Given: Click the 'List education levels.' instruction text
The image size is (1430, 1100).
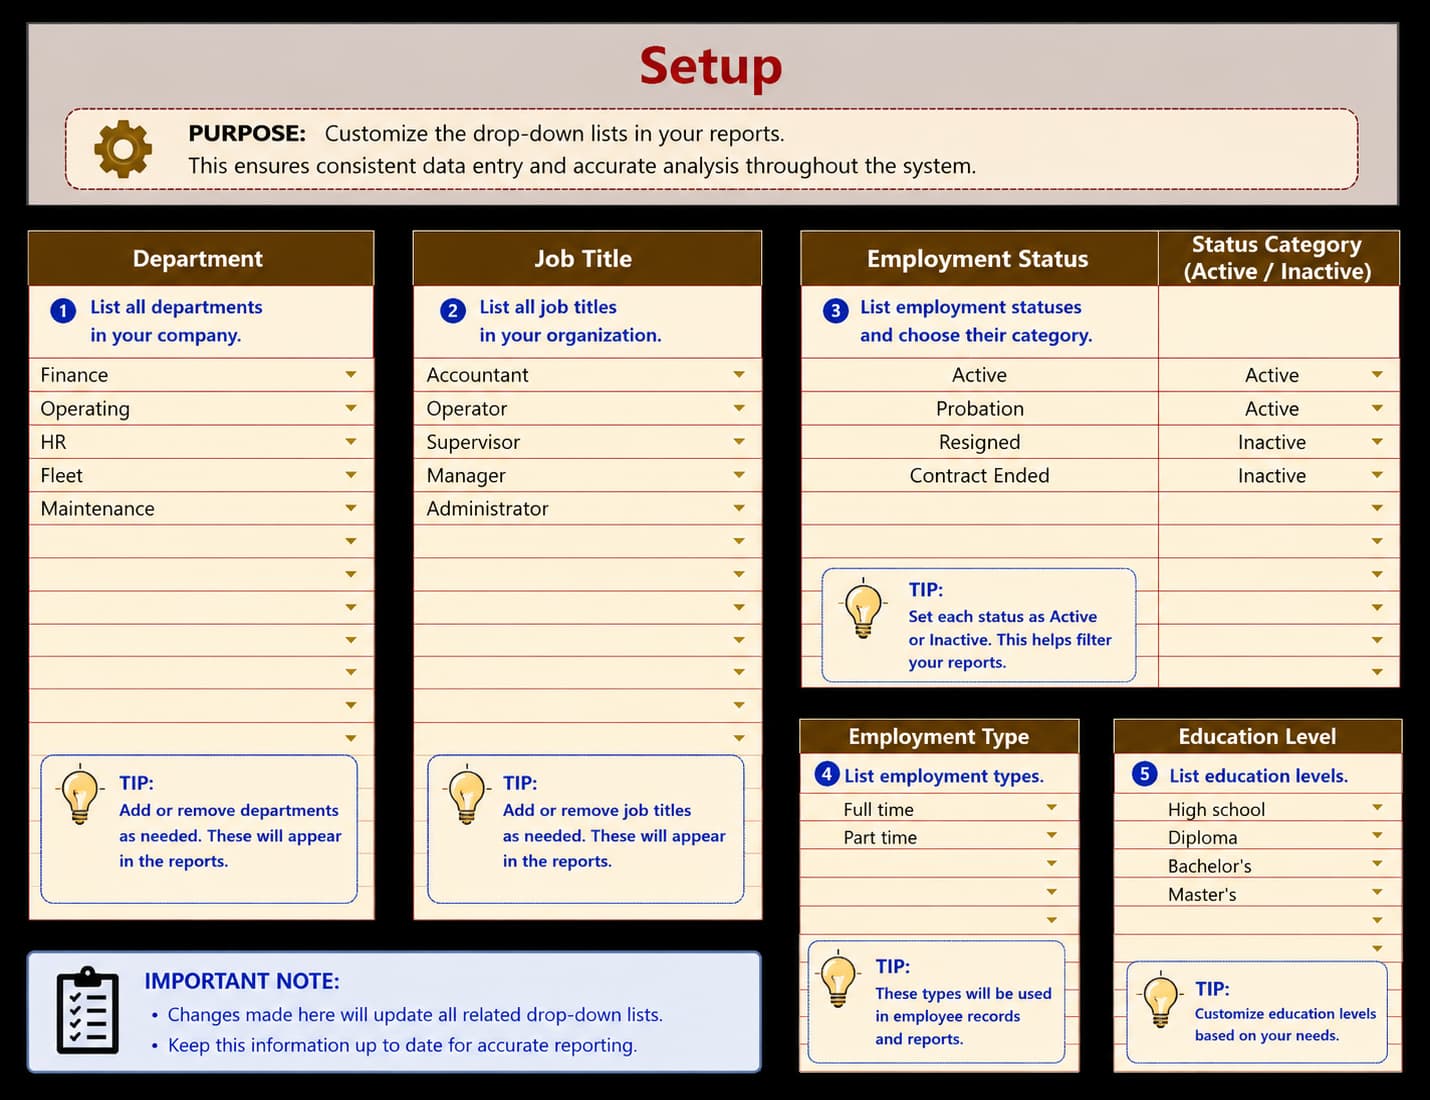Looking at the screenshot, I should (x=1258, y=776).
